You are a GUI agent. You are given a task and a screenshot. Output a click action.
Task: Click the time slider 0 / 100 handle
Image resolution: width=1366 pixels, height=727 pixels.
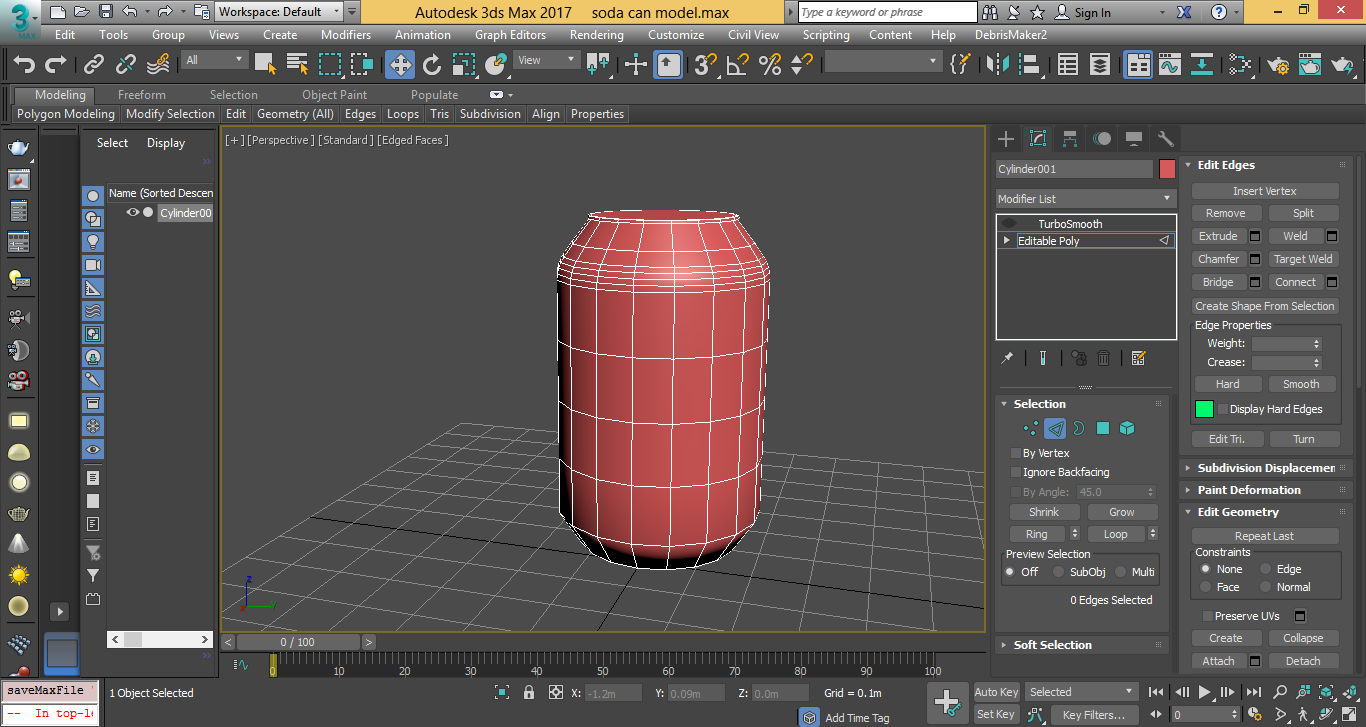(297, 642)
